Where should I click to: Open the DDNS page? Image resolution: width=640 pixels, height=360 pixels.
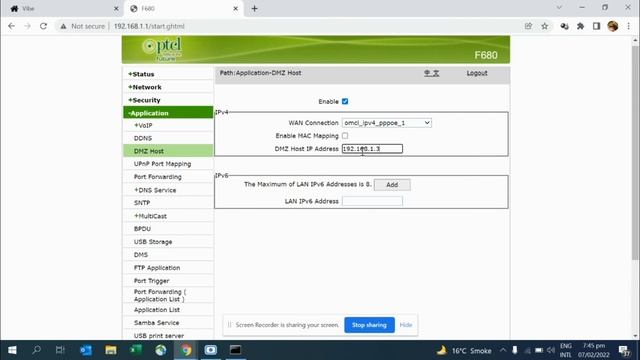tap(143, 138)
